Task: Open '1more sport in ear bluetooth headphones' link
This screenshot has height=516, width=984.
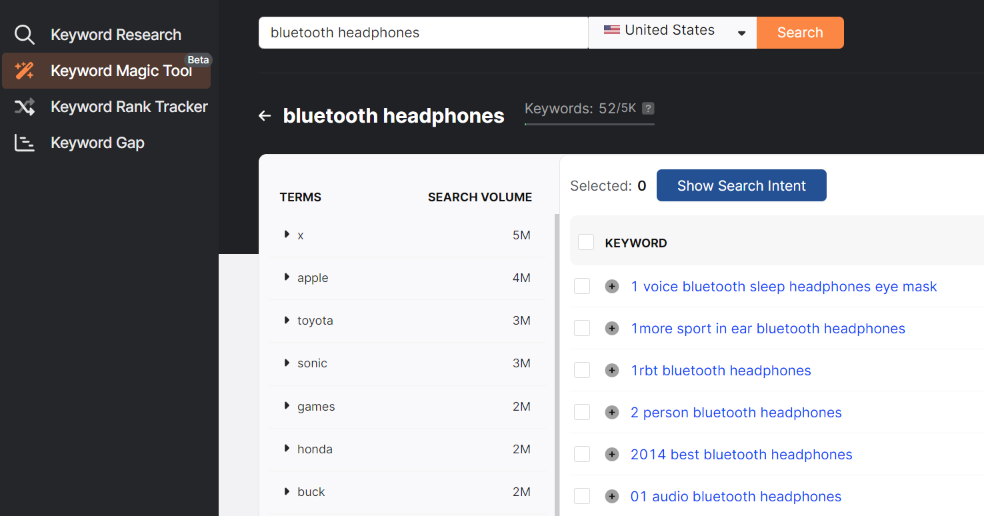Action: (x=767, y=328)
